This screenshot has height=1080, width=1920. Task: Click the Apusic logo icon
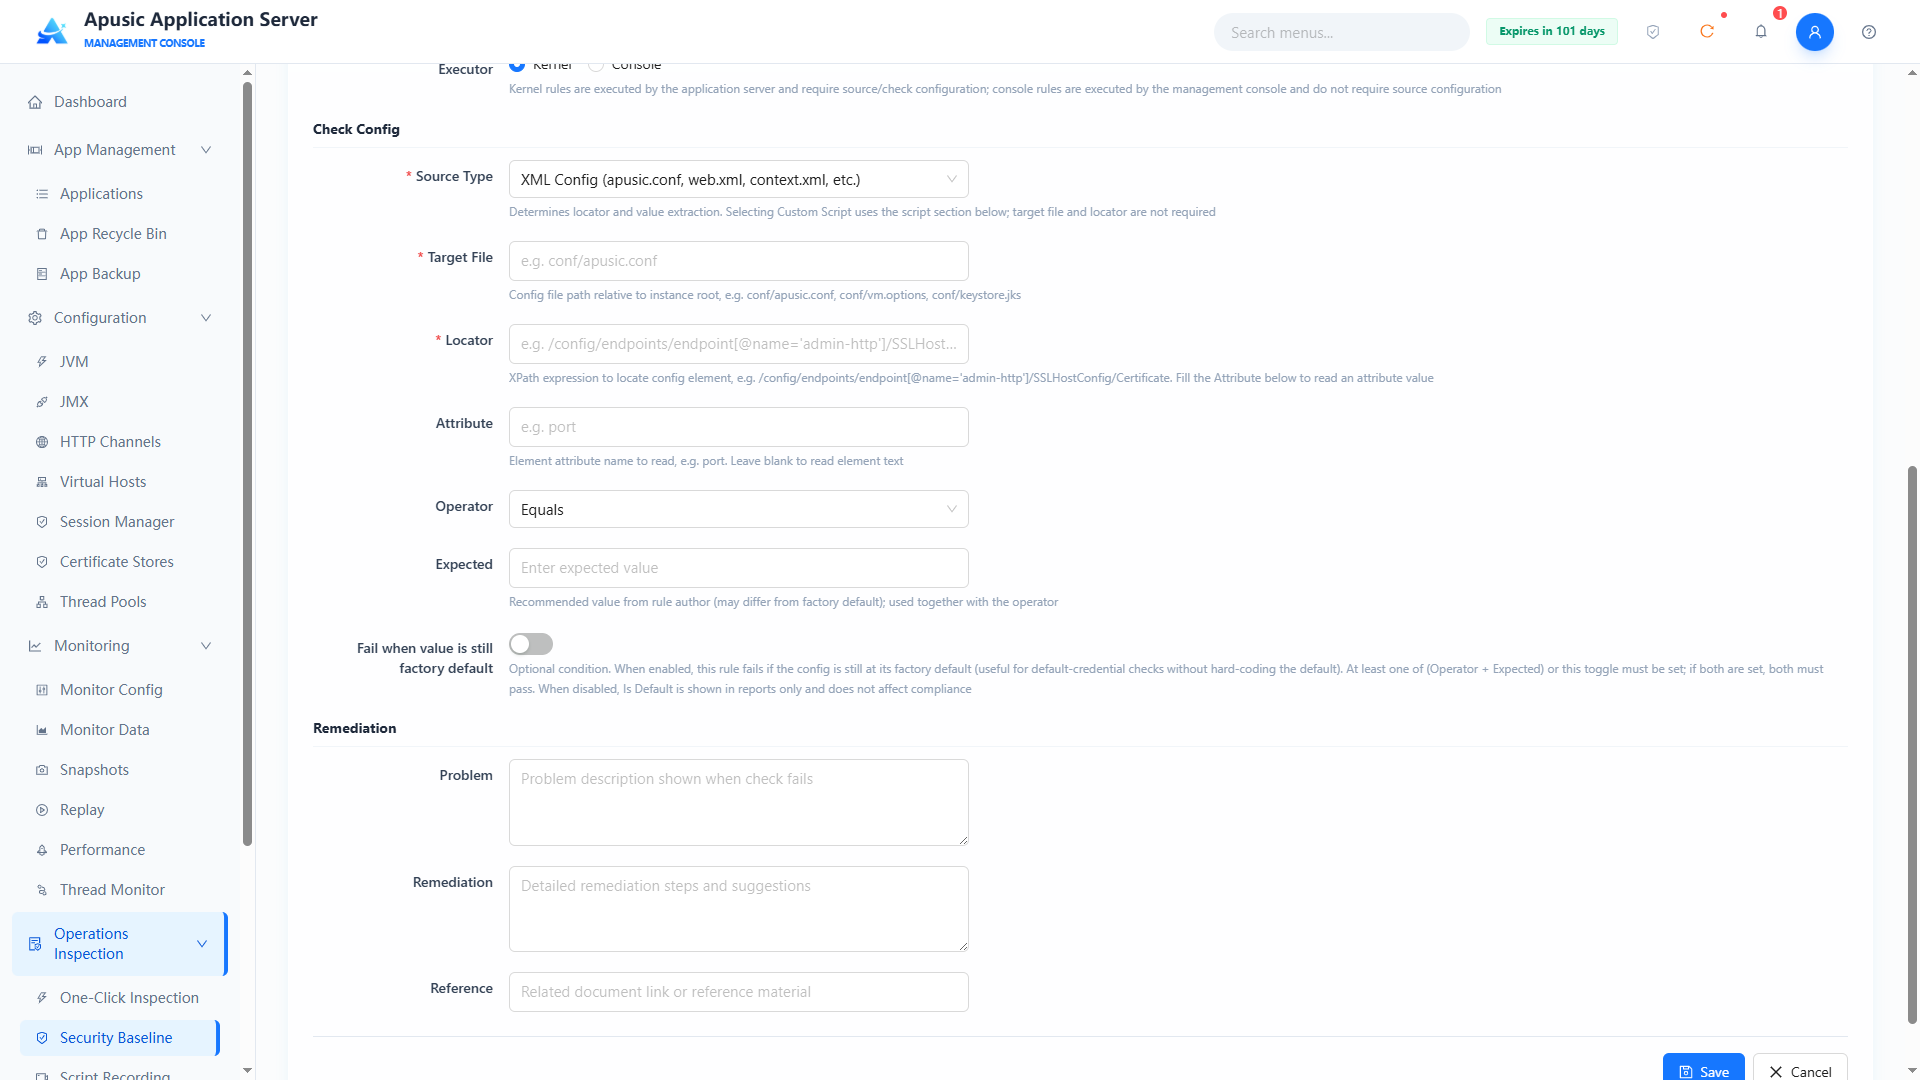click(x=52, y=31)
